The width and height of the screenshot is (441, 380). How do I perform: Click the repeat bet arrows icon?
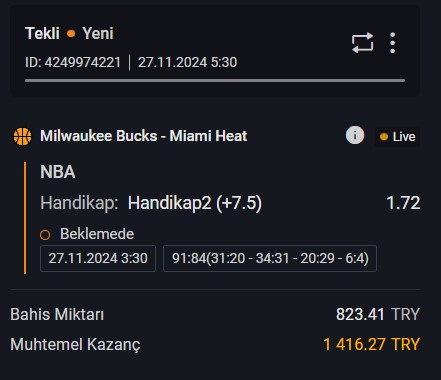pos(362,43)
